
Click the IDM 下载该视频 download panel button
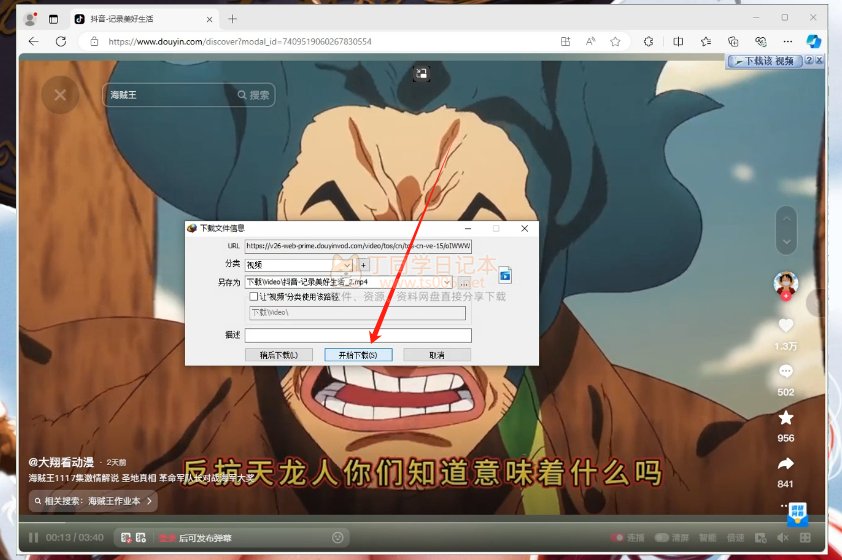765,61
